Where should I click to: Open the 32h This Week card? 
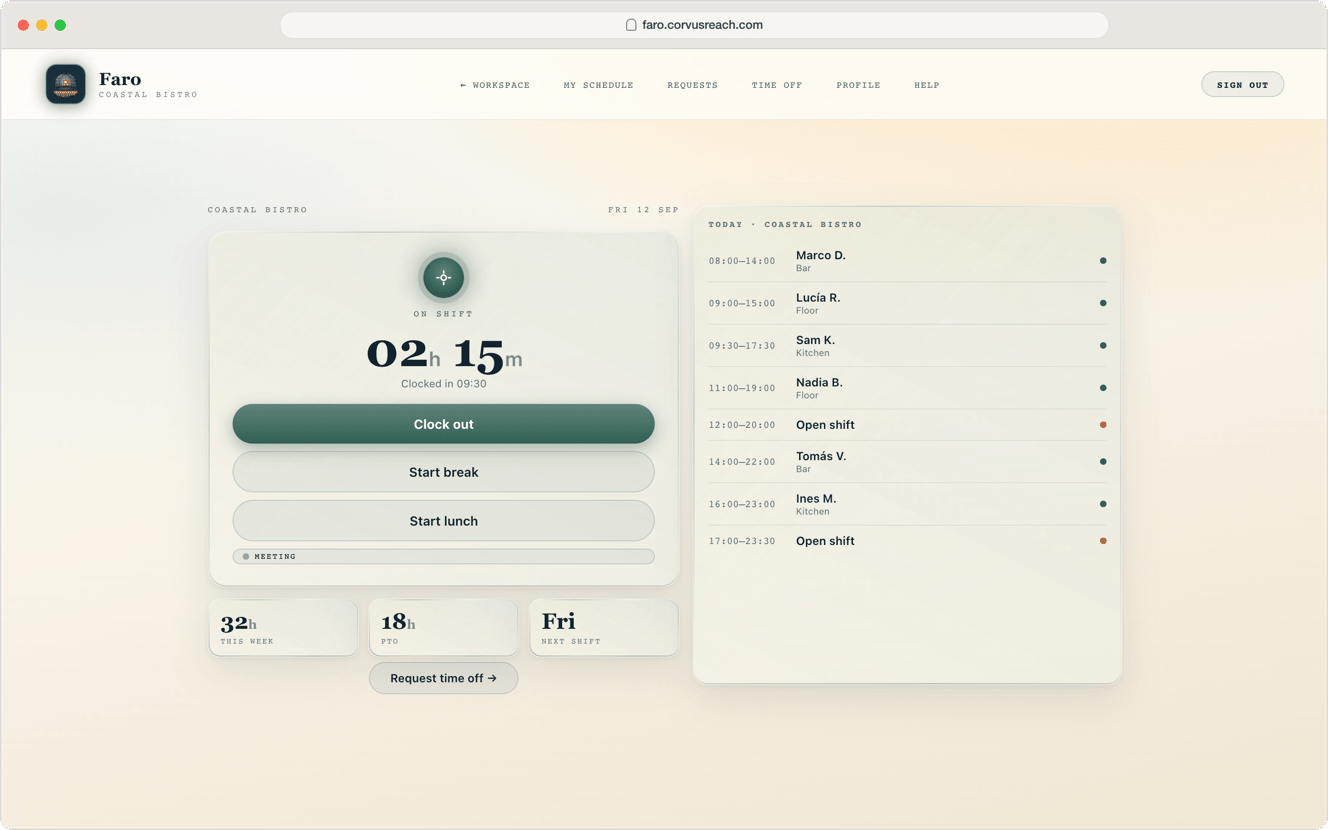pyautogui.click(x=283, y=628)
